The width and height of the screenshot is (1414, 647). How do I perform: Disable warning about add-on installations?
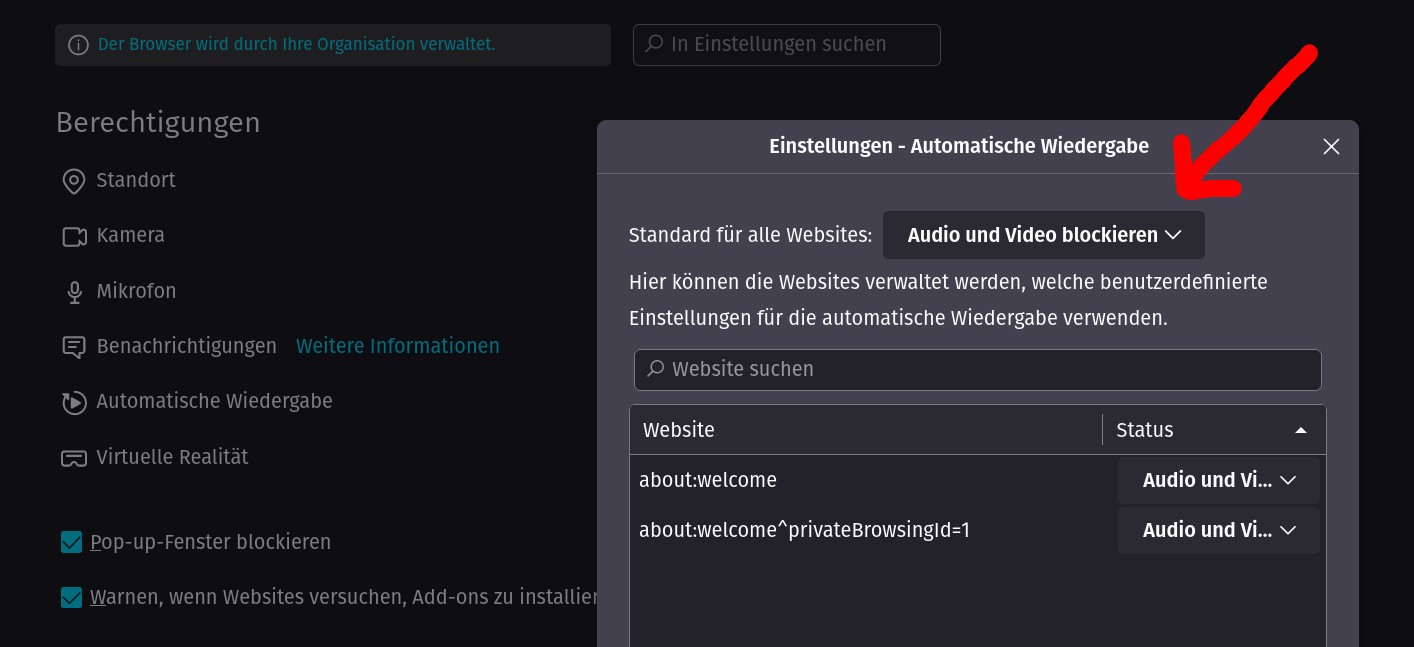pos(70,597)
